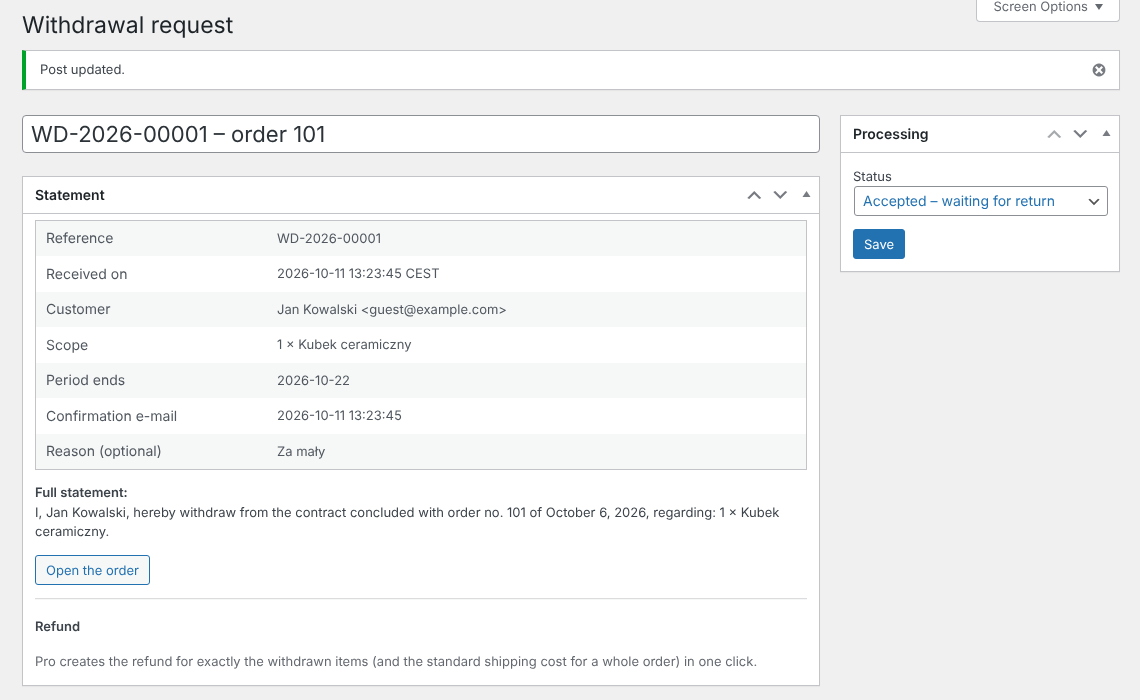Select reference value WD-2026-00001 in table
The image size is (1140, 700).
[x=329, y=238]
